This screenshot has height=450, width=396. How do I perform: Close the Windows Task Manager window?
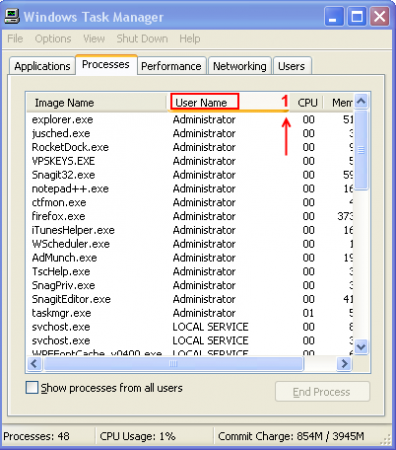coord(380,16)
